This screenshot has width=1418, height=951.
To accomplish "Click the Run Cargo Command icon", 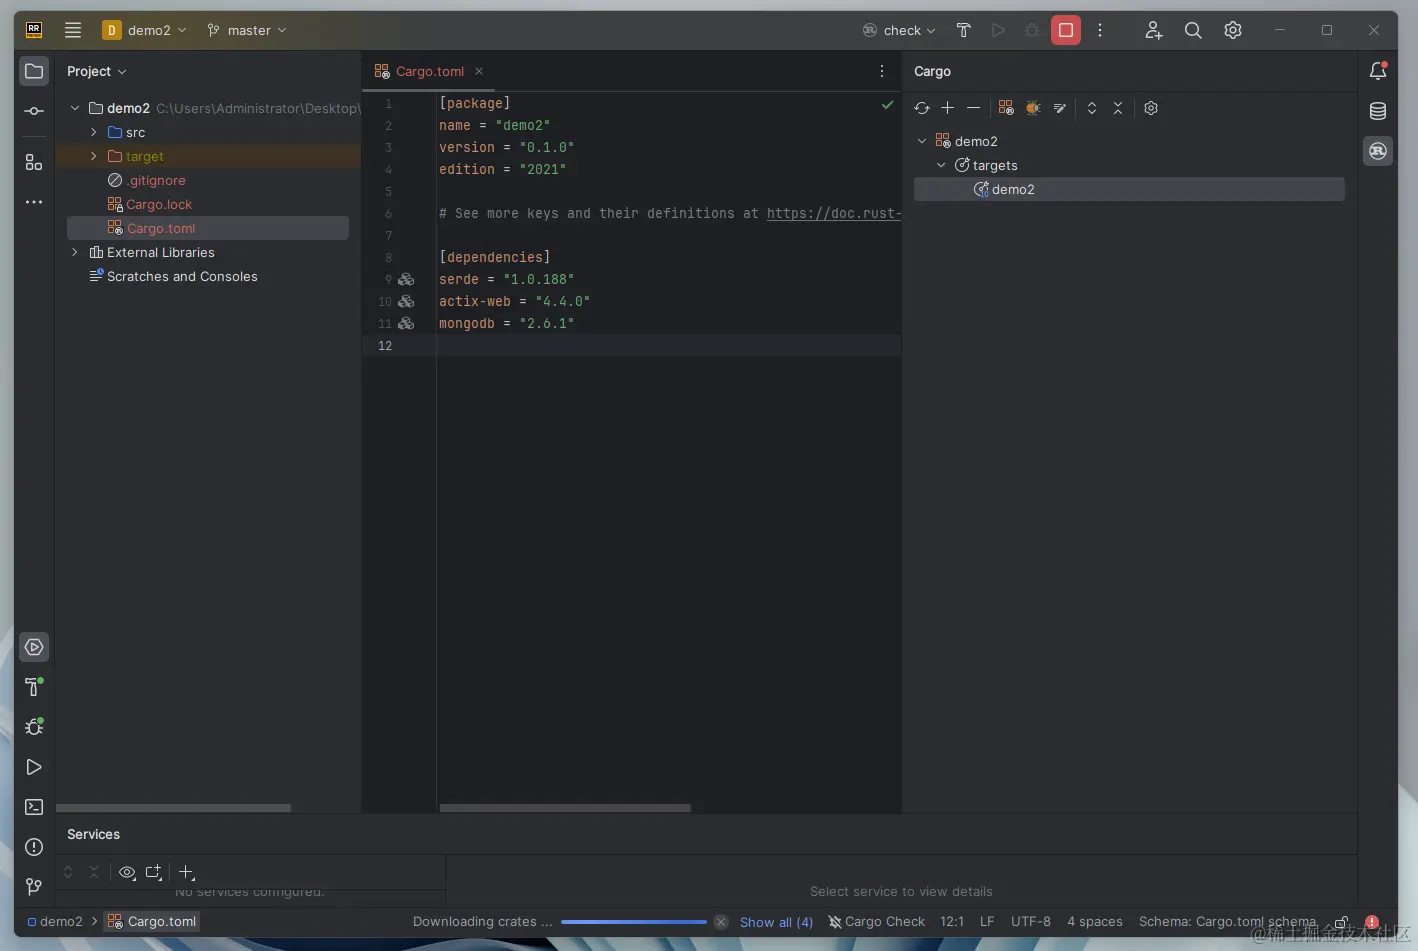I will tap(1006, 108).
